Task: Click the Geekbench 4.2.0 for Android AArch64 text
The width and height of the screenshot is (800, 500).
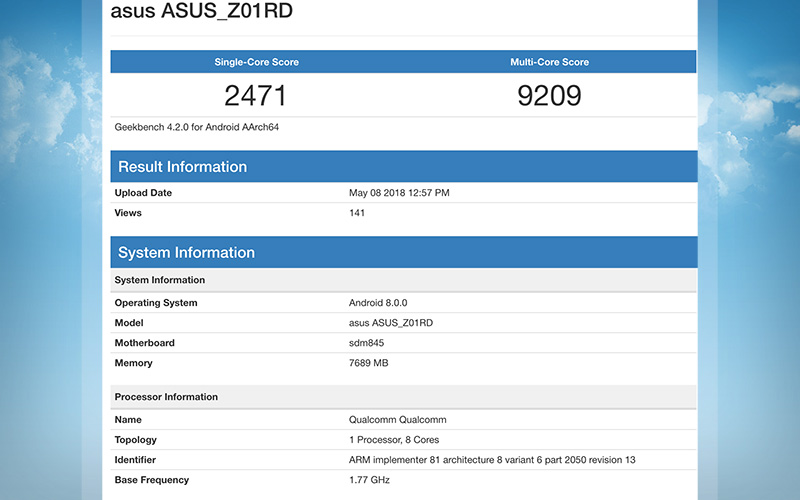Action: (196, 127)
